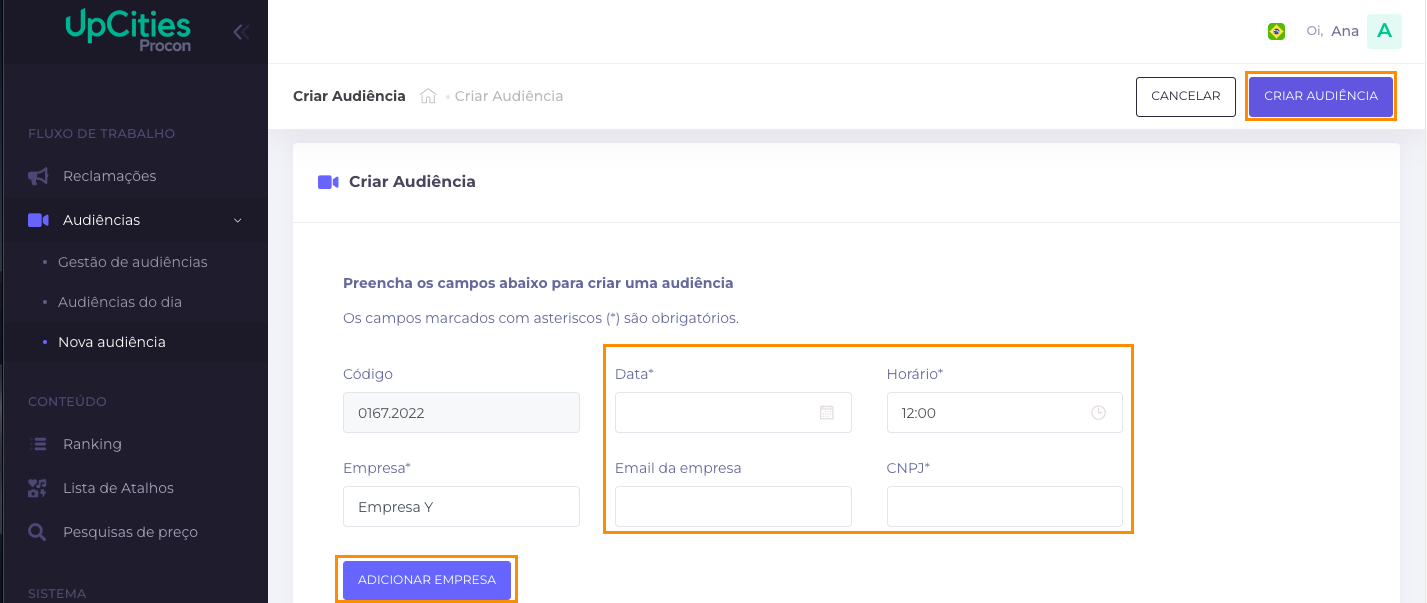Image resolution: width=1427 pixels, height=603 pixels.
Task: Open Audiências do dia submenu item
Action: point(120,302)
